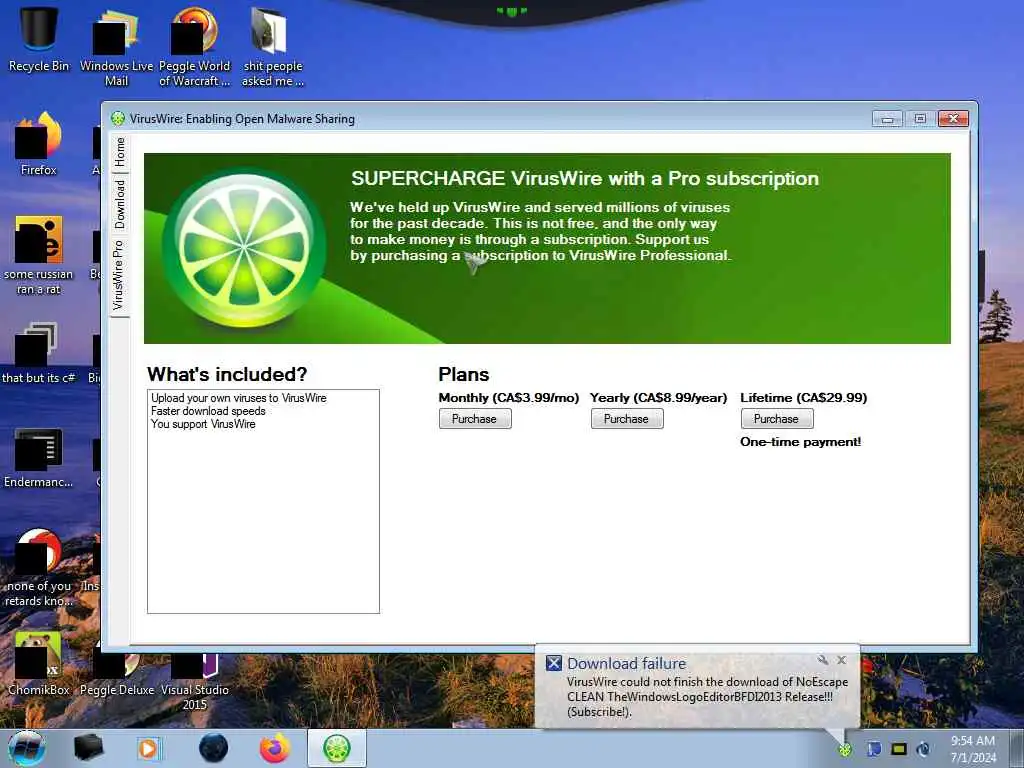1024x768 pixels.
Task: Minimize the VirusWire window
Action: click(x=888, y=119)
